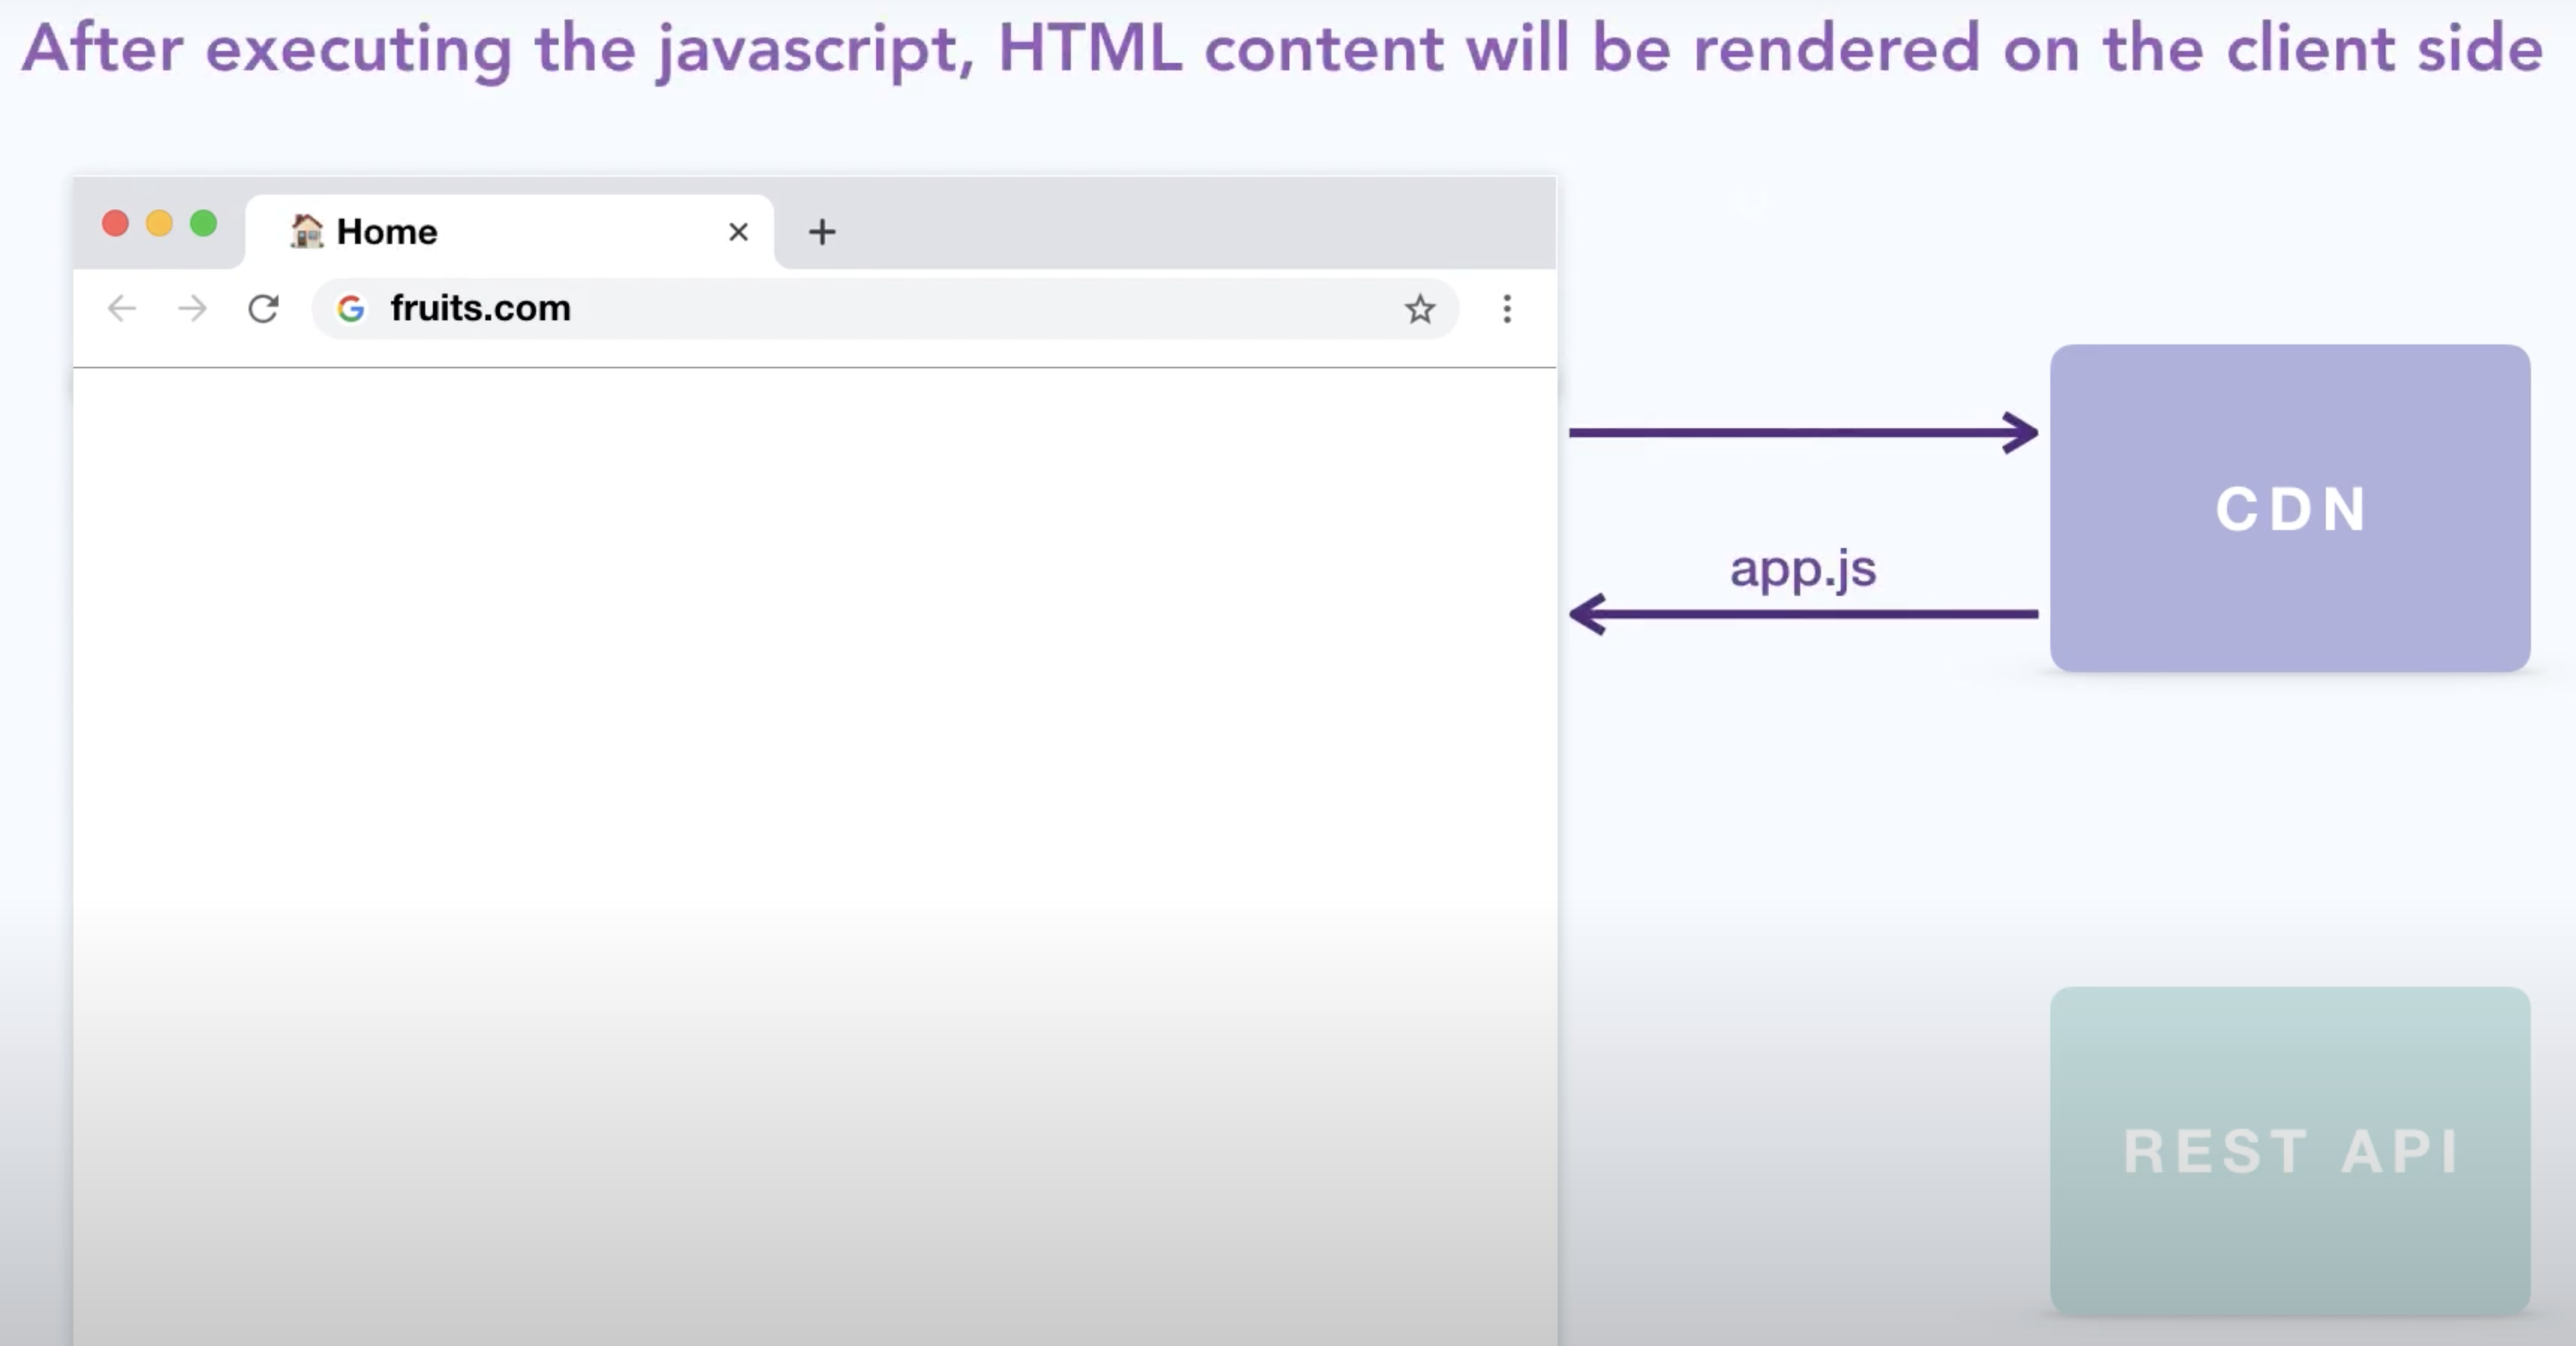Click the green maximize window button

tap(203, 223)
